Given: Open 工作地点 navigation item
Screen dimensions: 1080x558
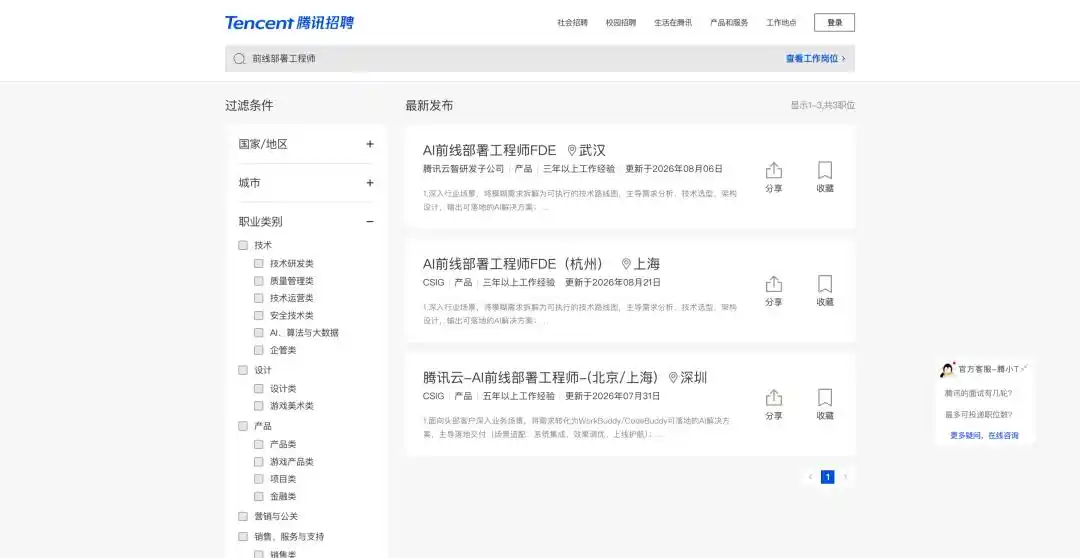Looking at the screenshot, I should point(781,23).
